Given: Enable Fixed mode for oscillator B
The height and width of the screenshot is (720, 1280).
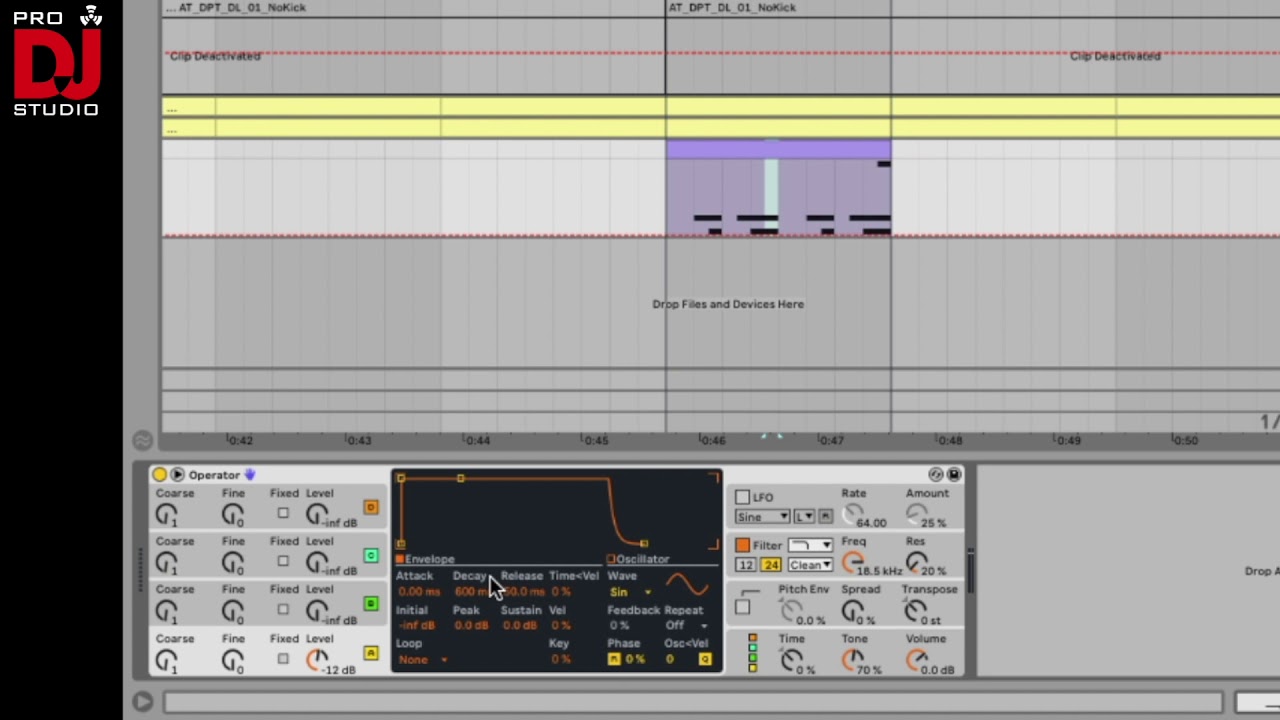Looking at the screenshot, I should point(283,609).
